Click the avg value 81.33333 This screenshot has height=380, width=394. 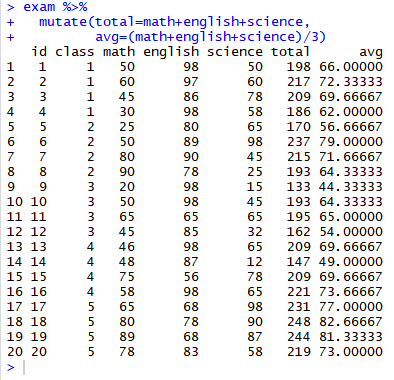coord(351,337)
